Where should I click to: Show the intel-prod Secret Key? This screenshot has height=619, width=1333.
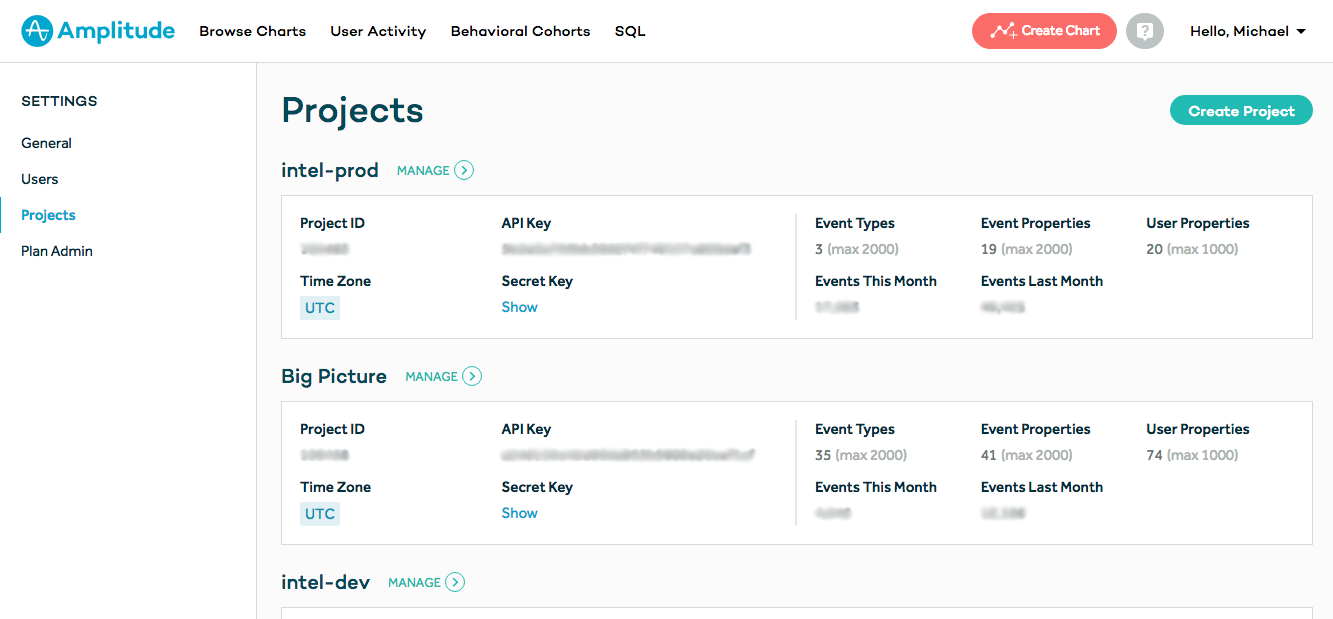click(x=519, y=307)
